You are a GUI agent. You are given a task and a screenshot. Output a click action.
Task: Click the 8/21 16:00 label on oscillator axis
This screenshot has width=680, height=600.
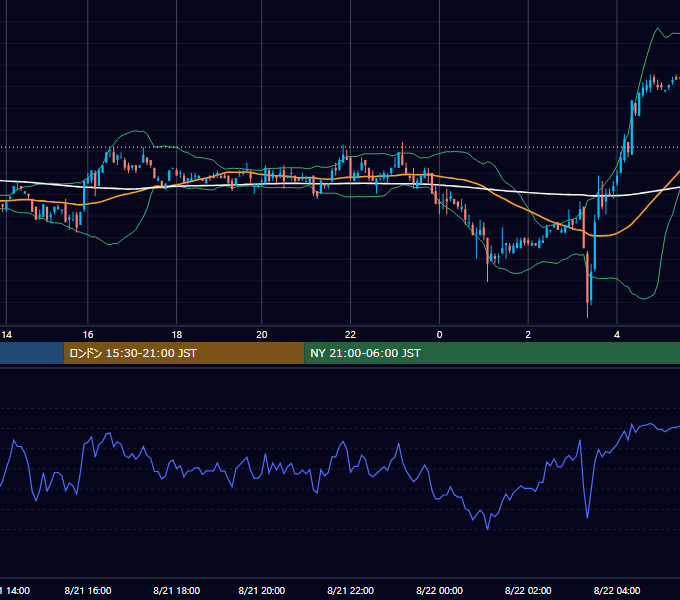[88, 590]
